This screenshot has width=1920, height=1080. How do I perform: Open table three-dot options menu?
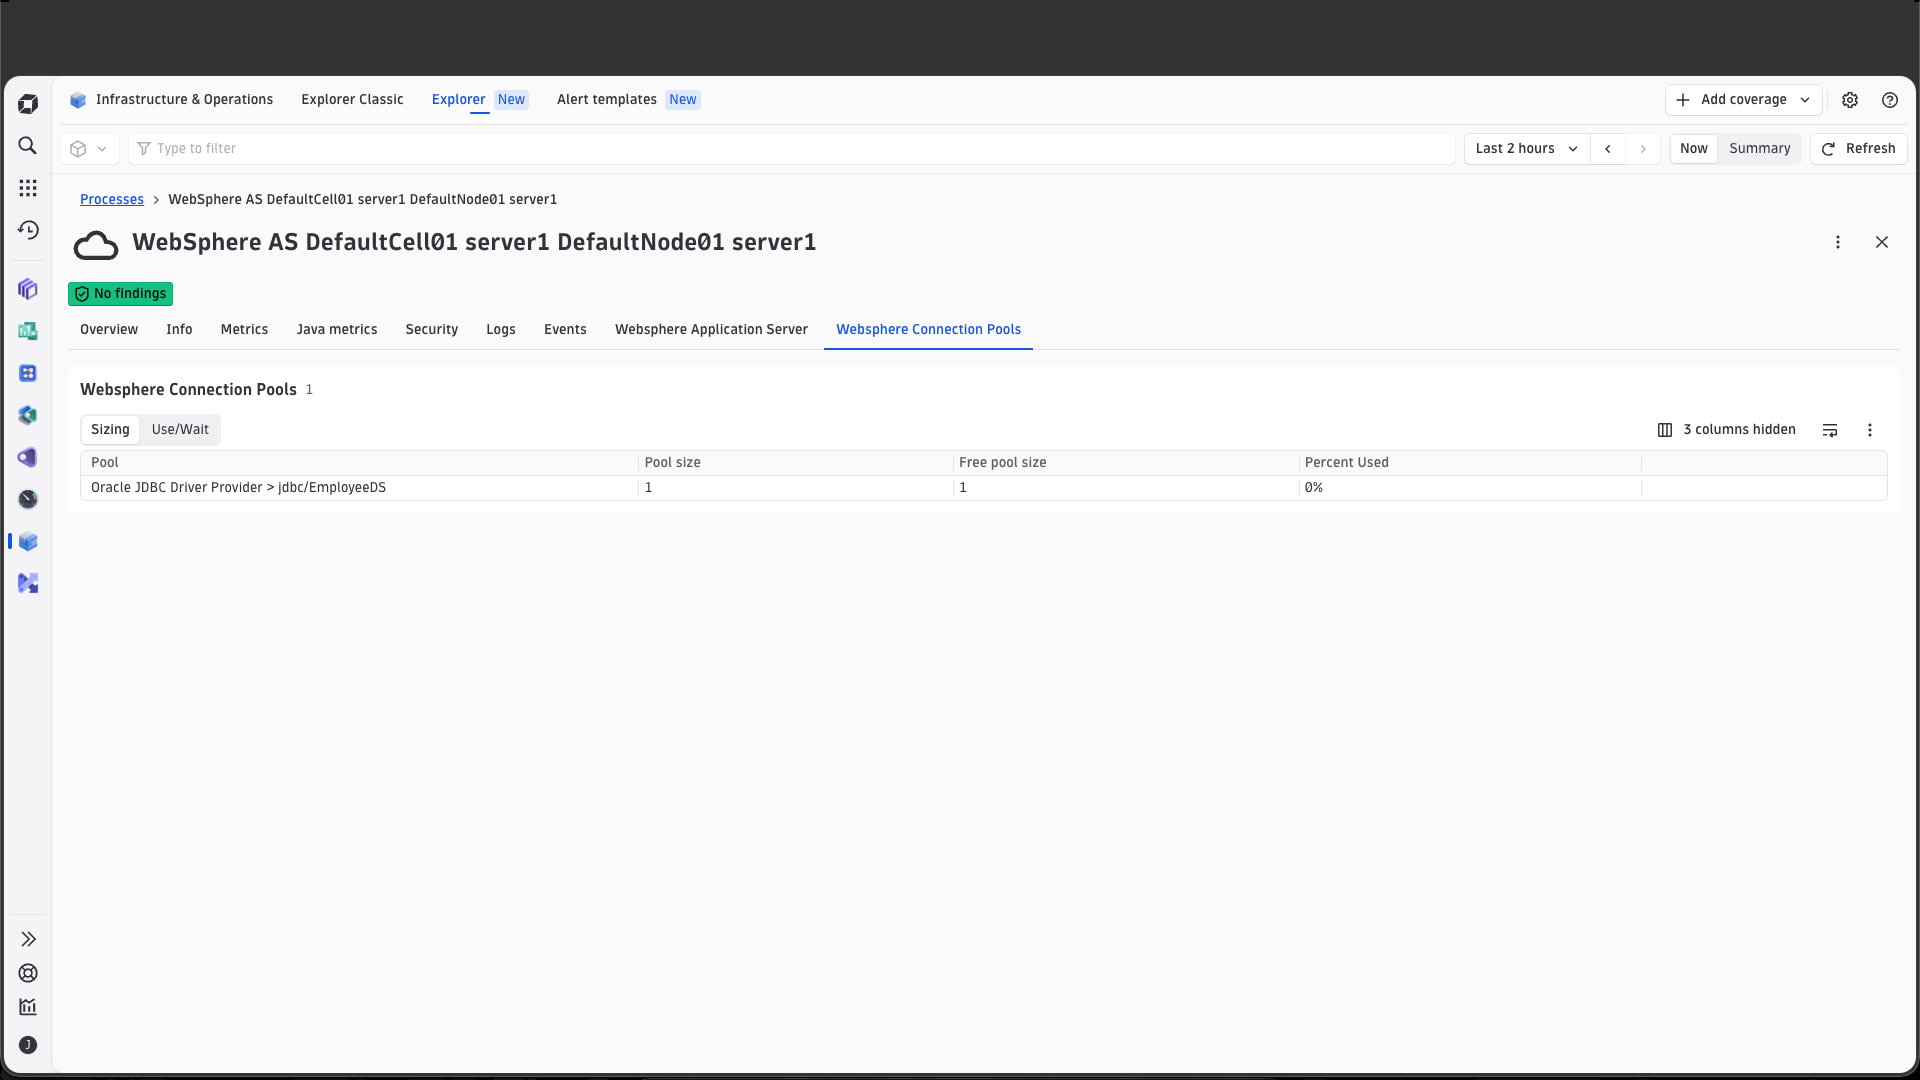(x=1870, y=430)
